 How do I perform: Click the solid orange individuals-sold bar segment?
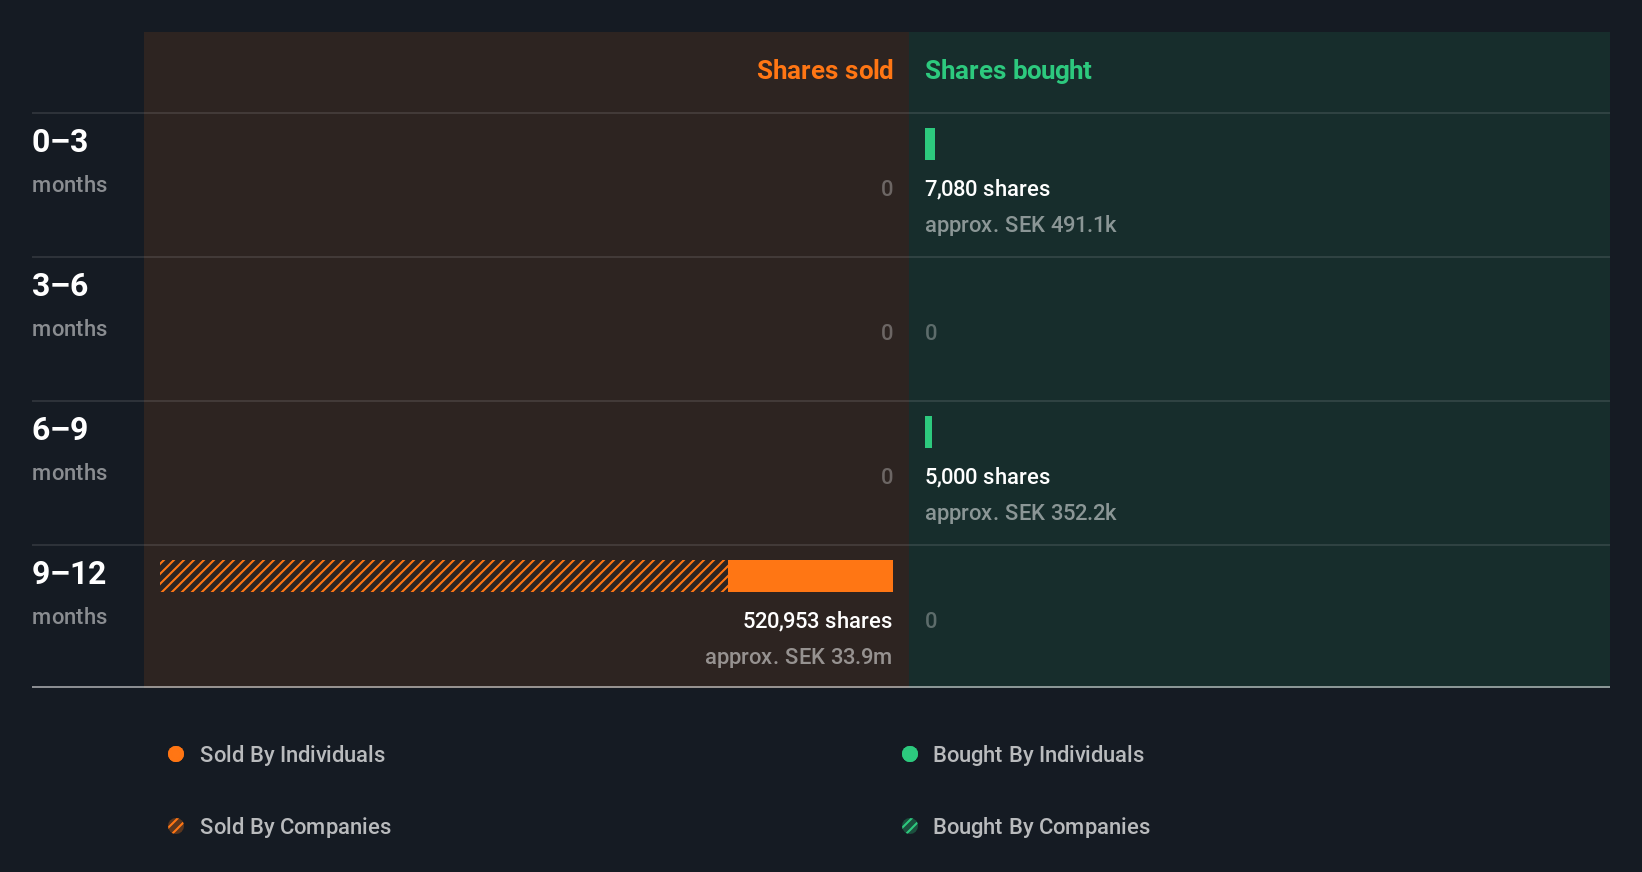point(810,576)
